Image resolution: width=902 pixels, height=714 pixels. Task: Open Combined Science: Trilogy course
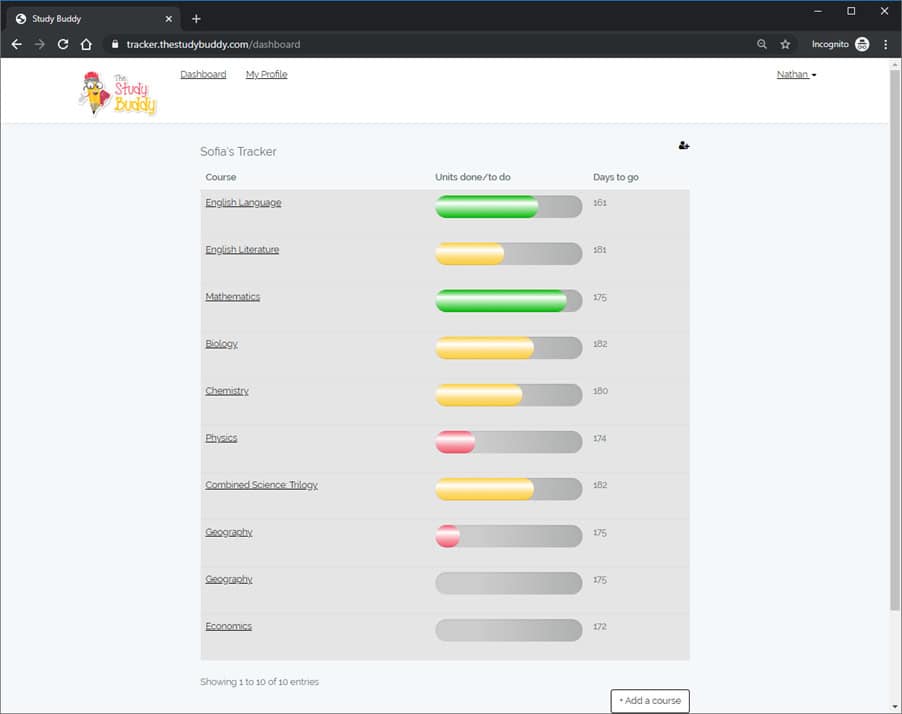[x=261, y=485]
